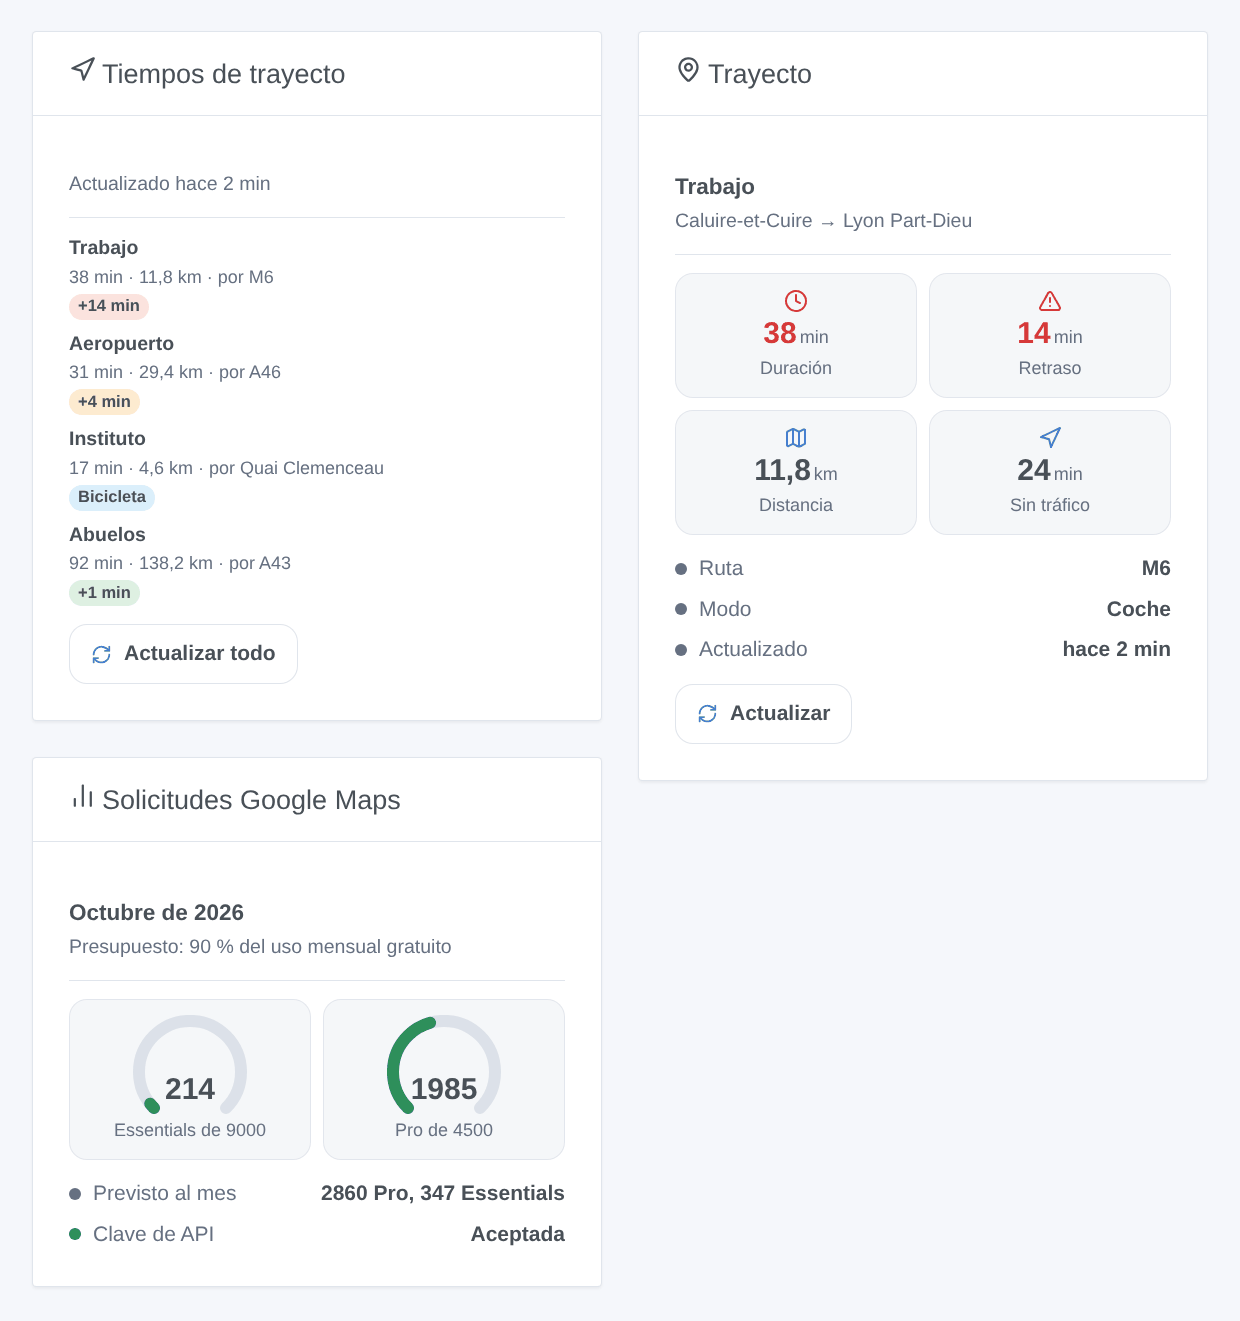Click the 14 min Retraso tile
Viewport: 1240px width, 1321px height.
(x=1050, y=335)
